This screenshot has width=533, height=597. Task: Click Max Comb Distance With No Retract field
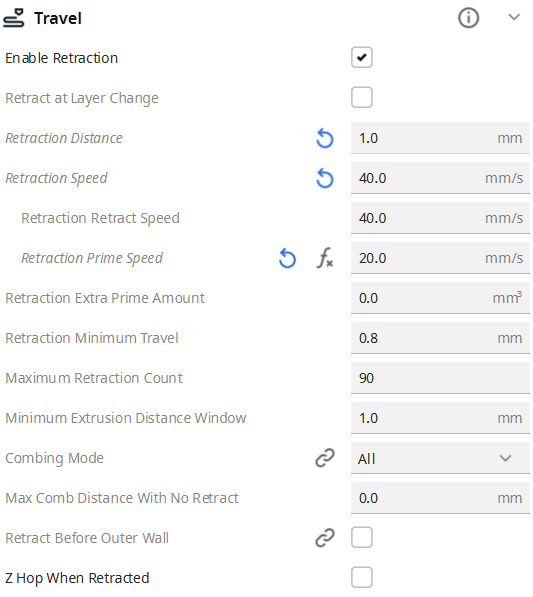point(440,498)
